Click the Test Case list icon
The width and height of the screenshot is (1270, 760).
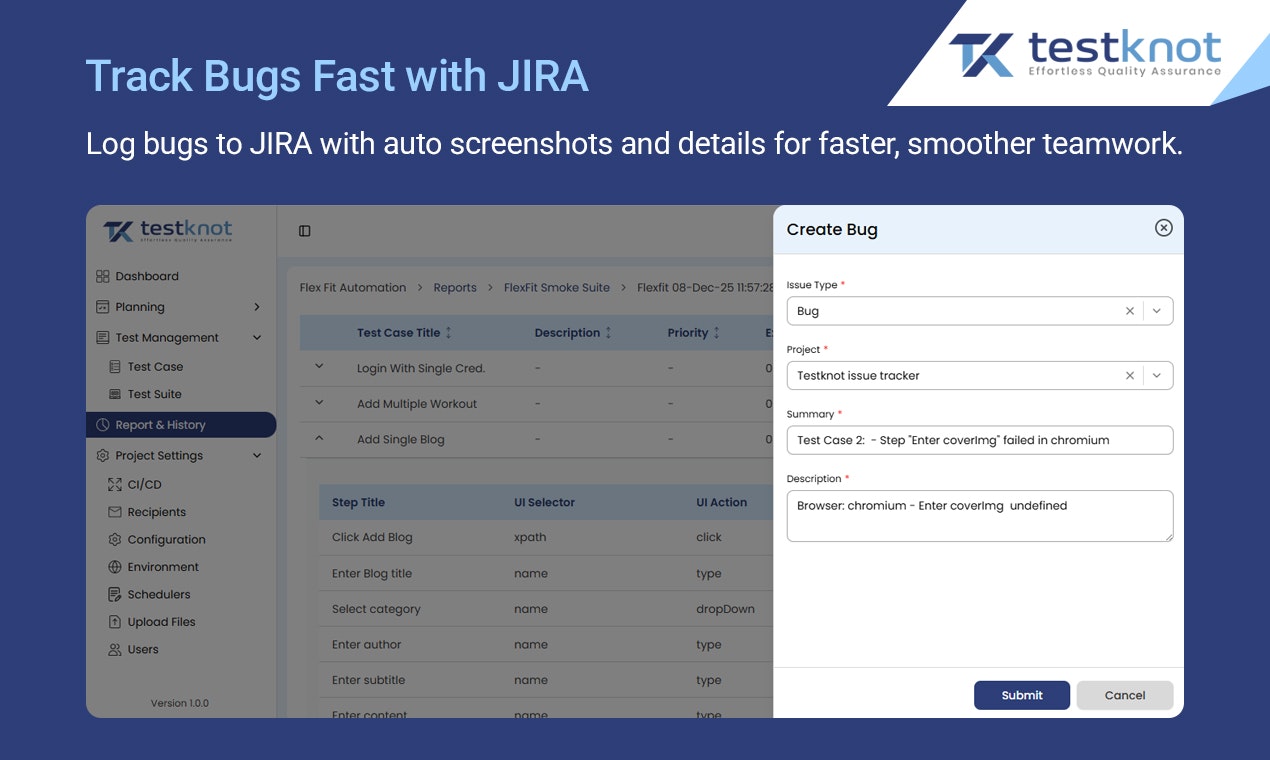115,367
